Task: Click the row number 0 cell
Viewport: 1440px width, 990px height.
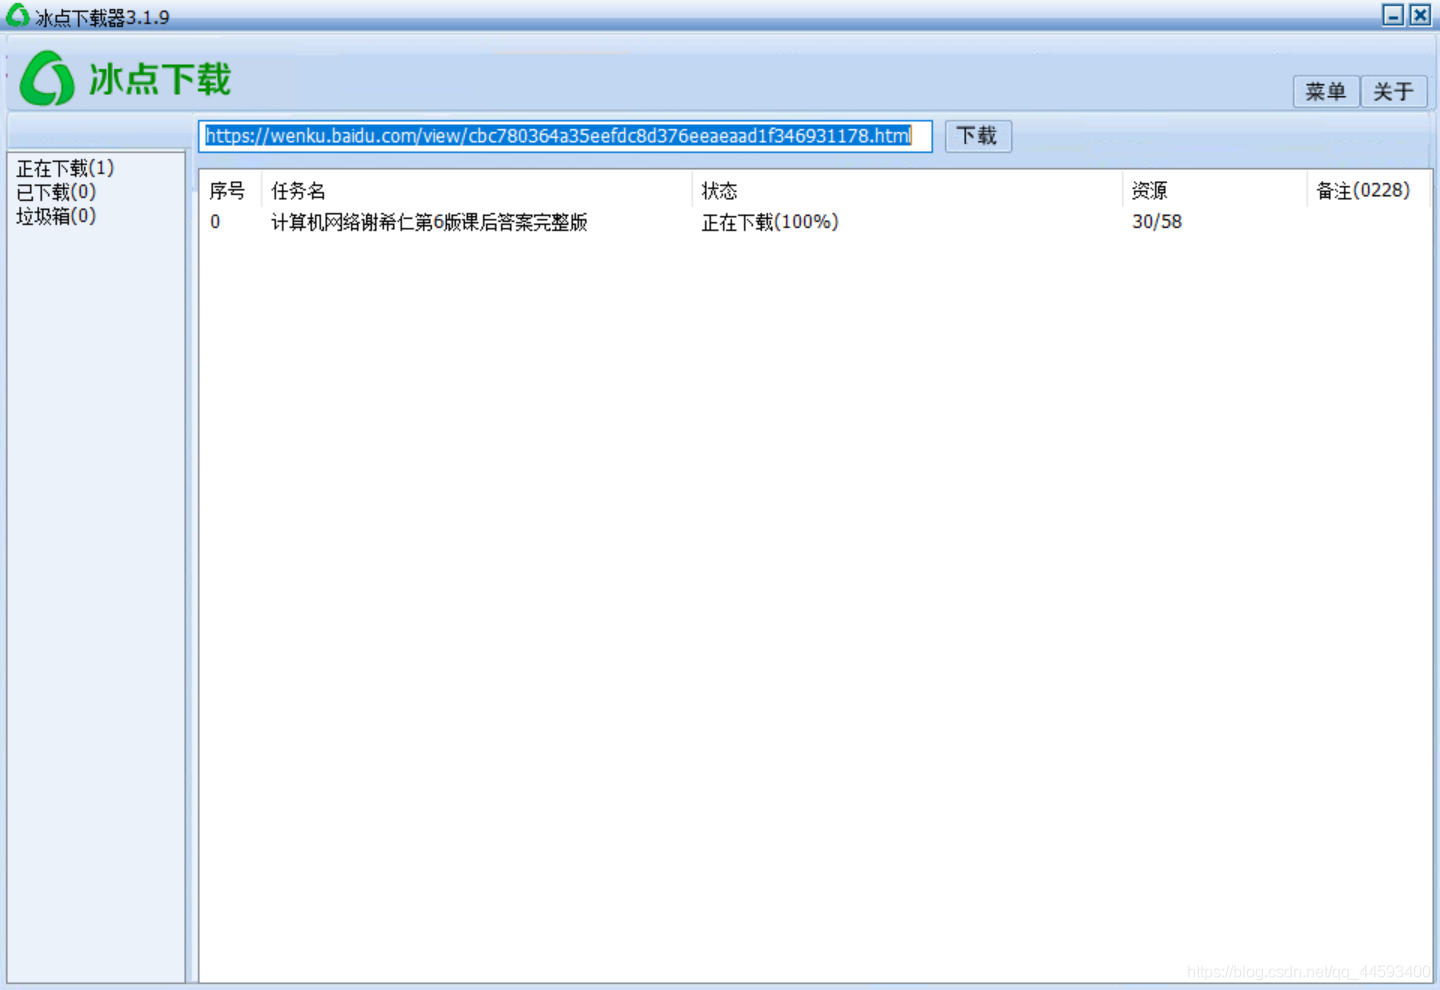Action: coord(215,222)
